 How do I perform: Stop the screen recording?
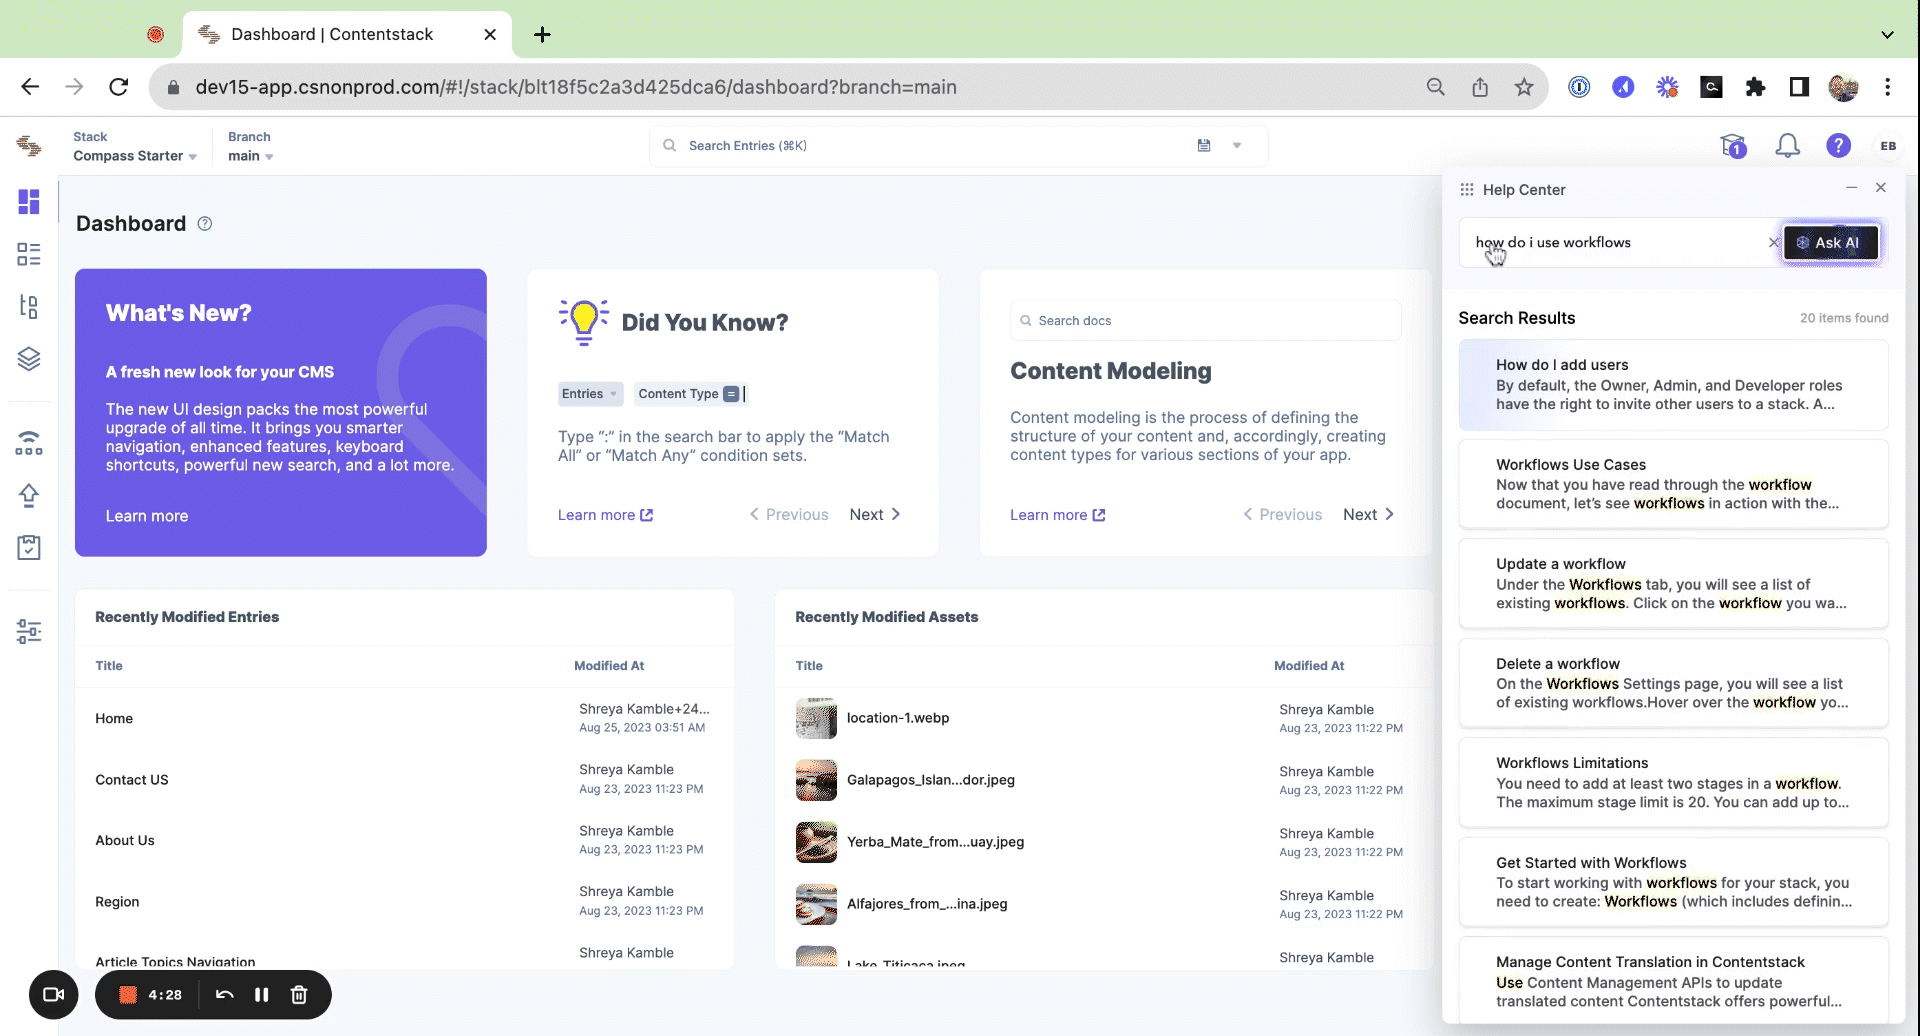[128, 995]
